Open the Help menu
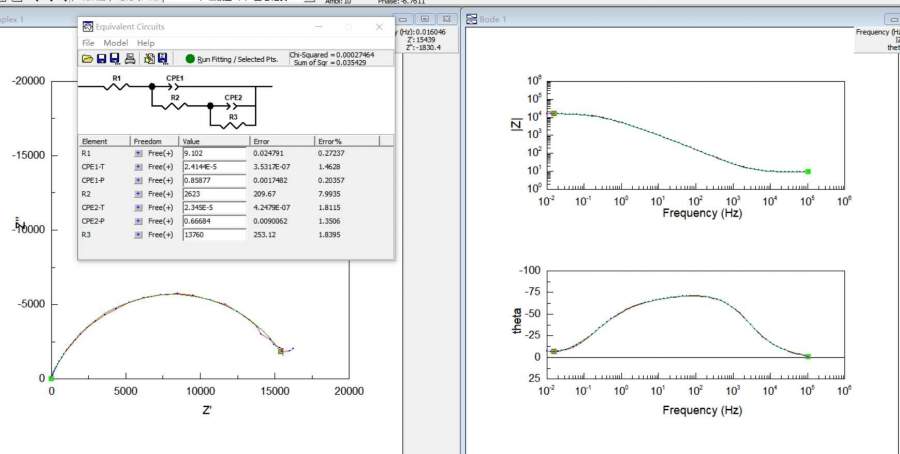Screen dimensions: 900x454 146,43
